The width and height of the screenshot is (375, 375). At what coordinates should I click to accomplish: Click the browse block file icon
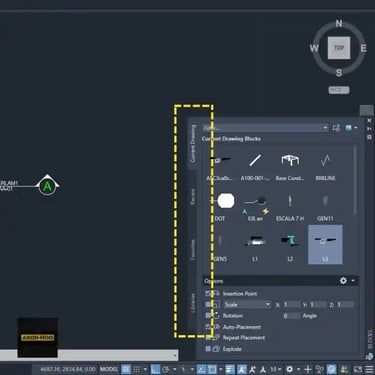pos(336,128)
